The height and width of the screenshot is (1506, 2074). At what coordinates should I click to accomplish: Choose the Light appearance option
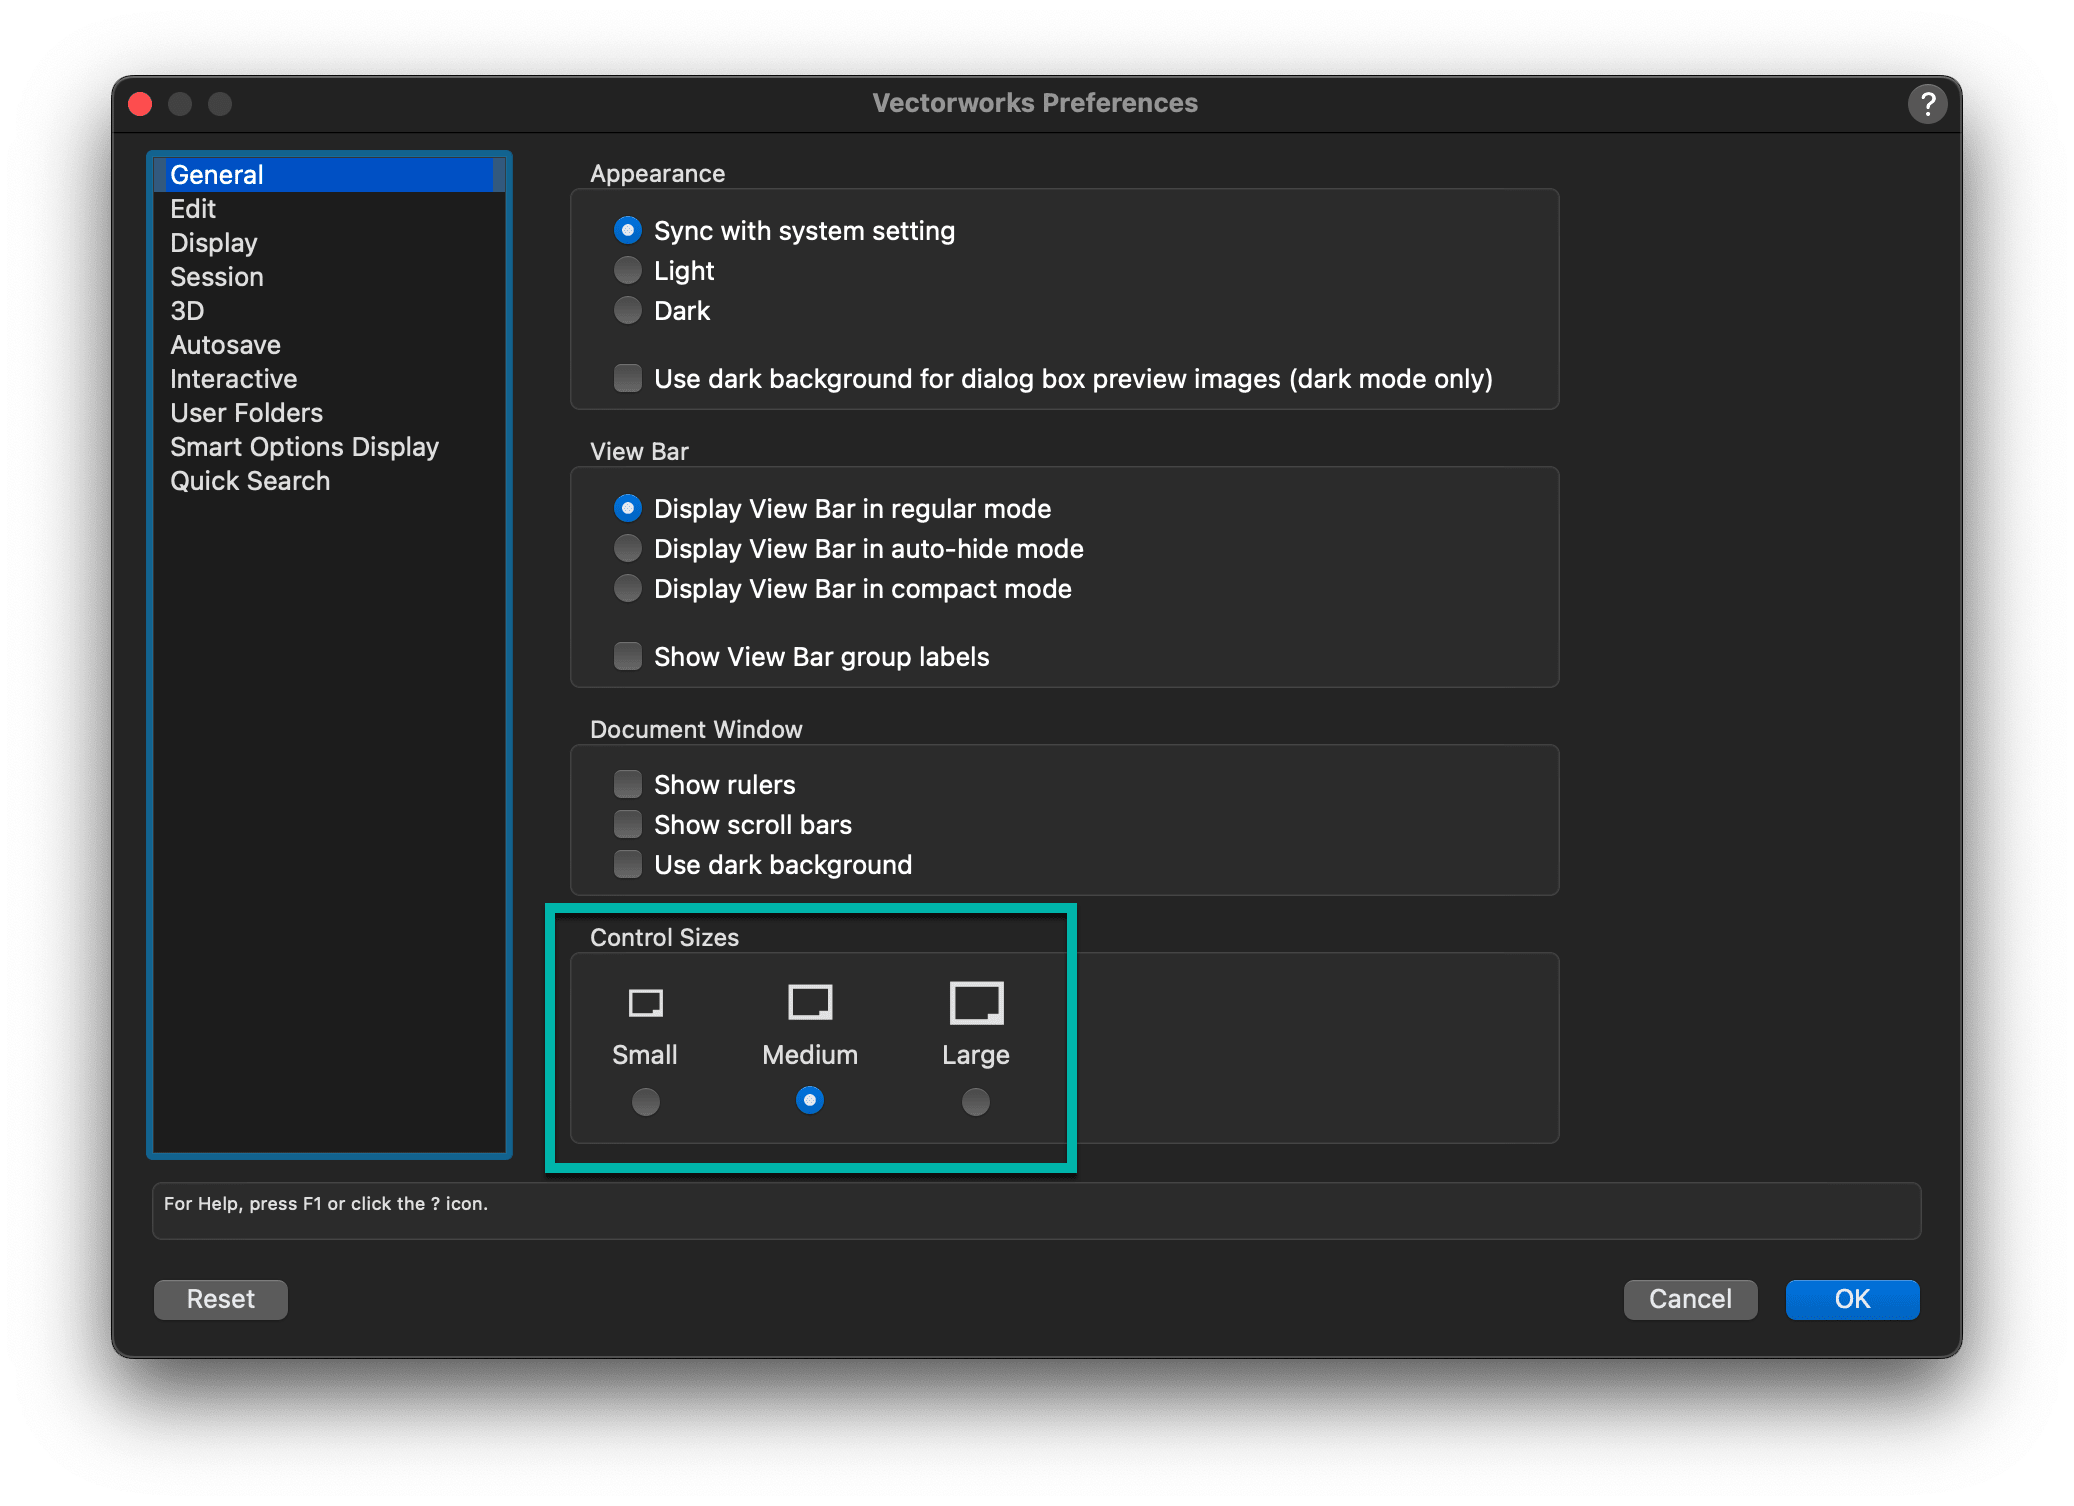(x=628, y=271)
